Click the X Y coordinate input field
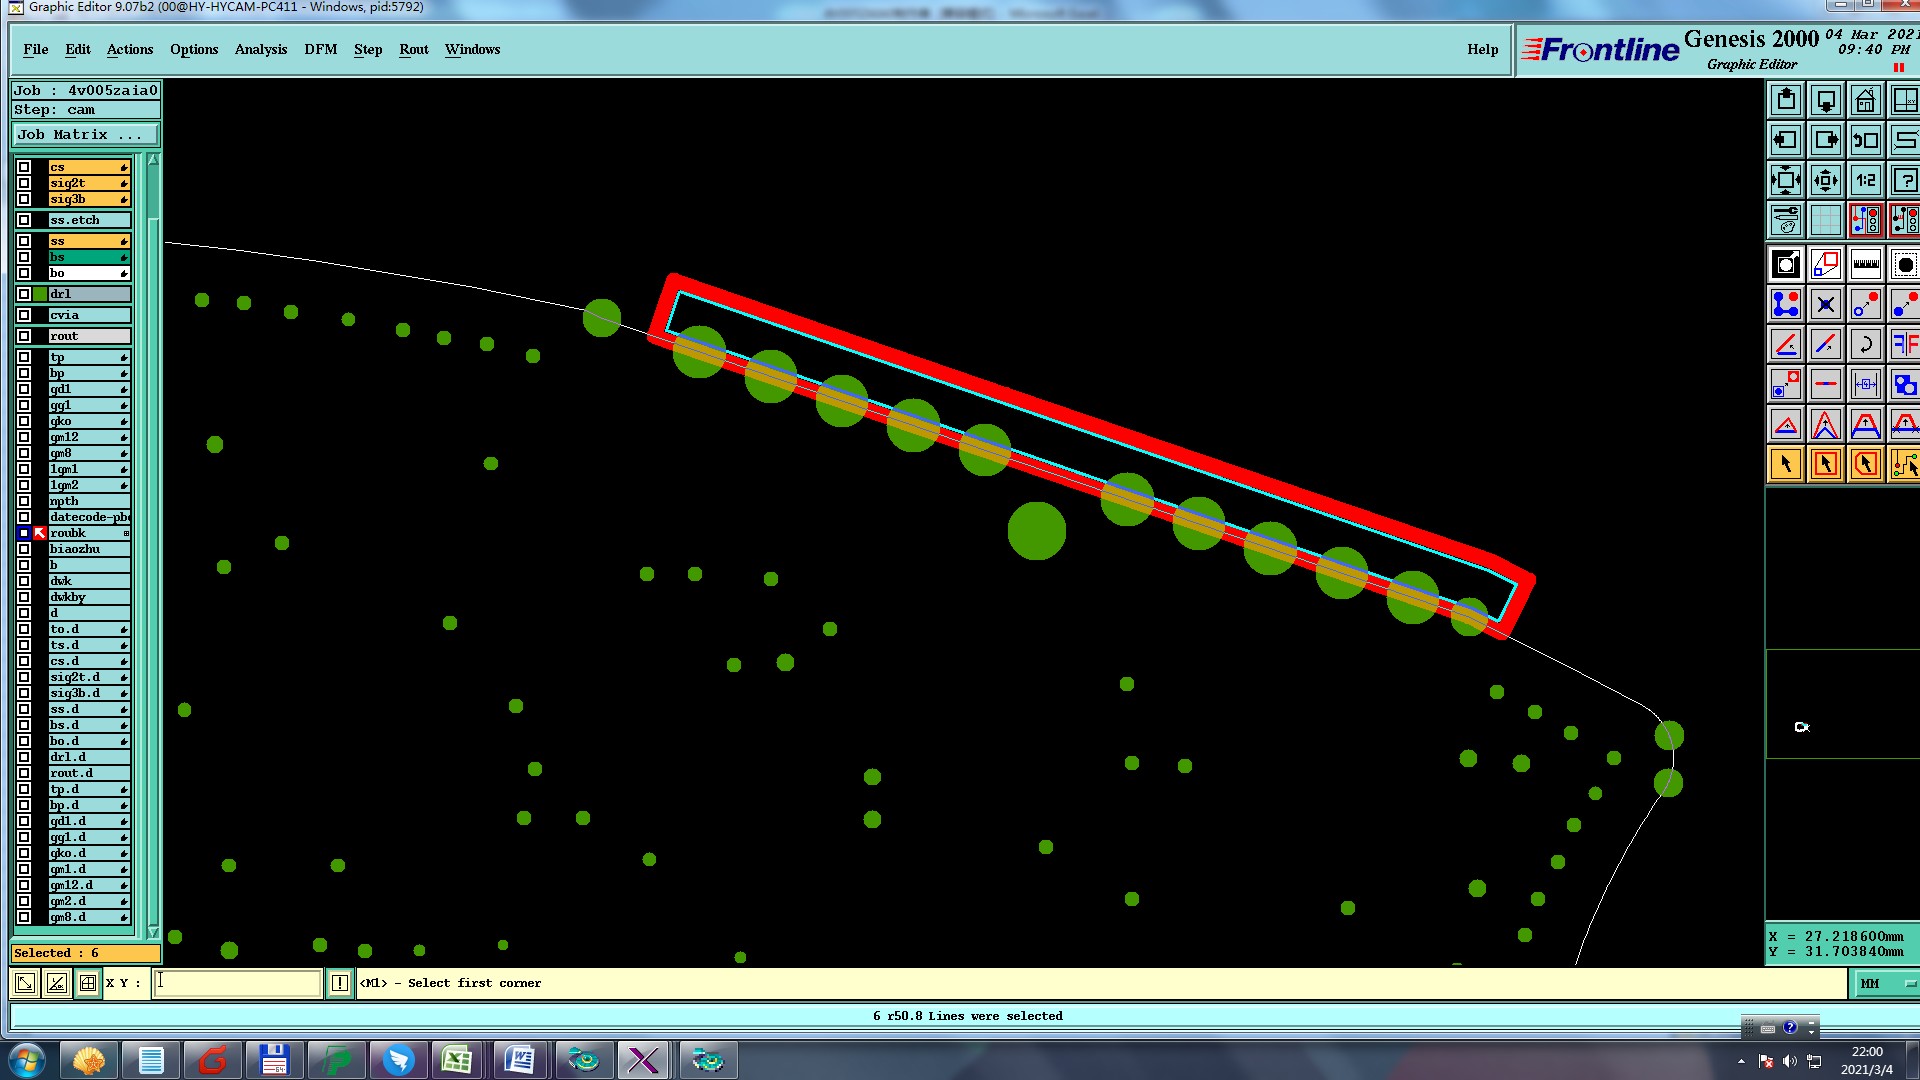The width and height of the screenshot is (1920, 1080). coord(238,983)
